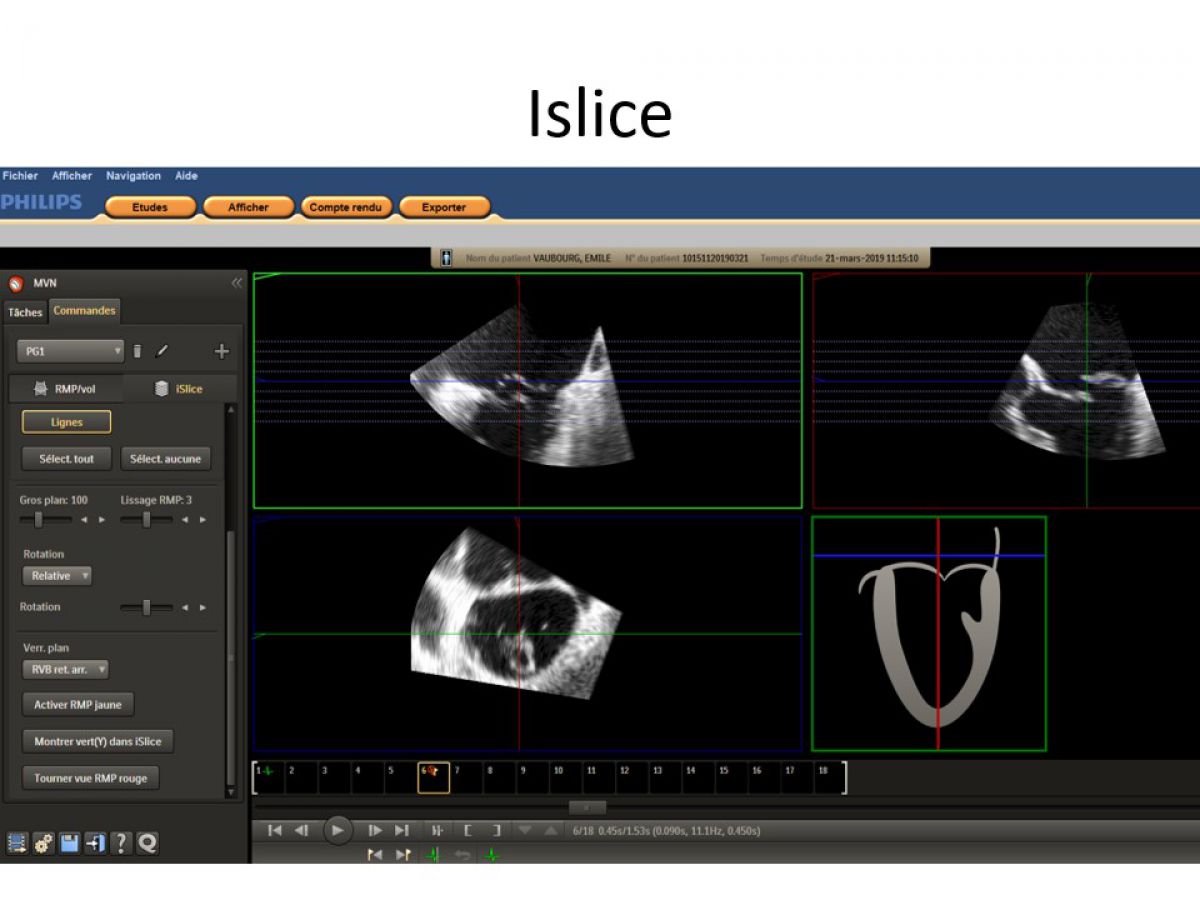Image resolution: width=1200 pixels, height=900 pixels.
Task: Increase Rotation with right arrow
Action: (x=203, y=607)
